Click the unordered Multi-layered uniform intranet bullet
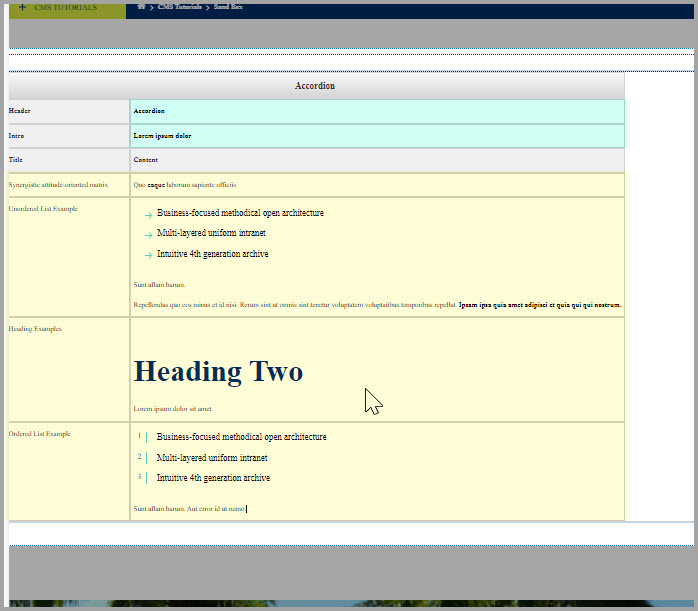Screen dimensions: 698x611 (x=211, y=233)
